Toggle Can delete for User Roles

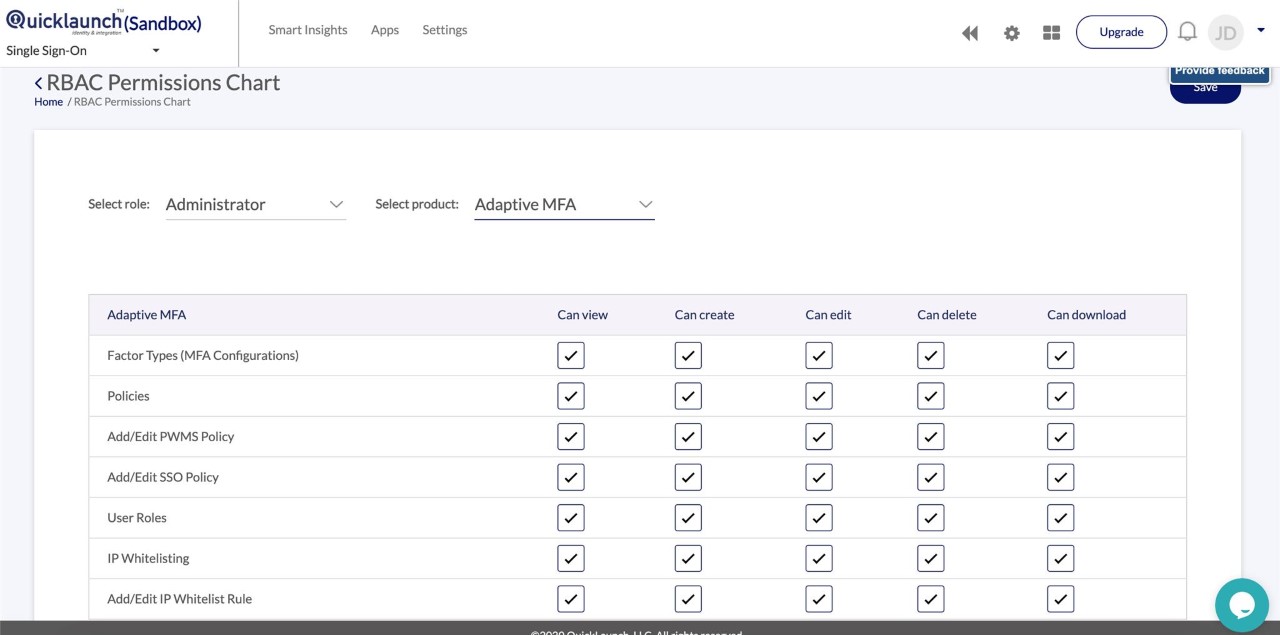click(x=931, y=518)
